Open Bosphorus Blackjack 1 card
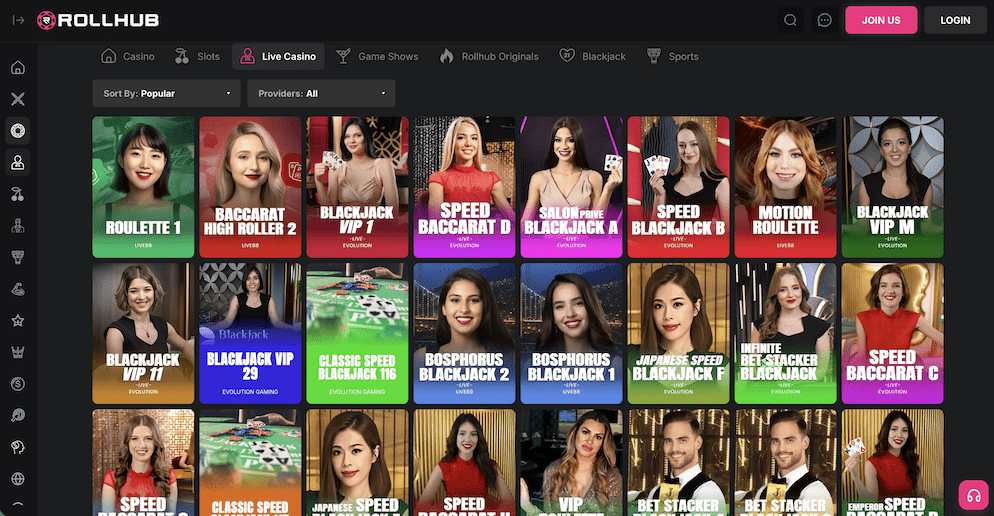This screenshot has height=516, width=994. 572,333
